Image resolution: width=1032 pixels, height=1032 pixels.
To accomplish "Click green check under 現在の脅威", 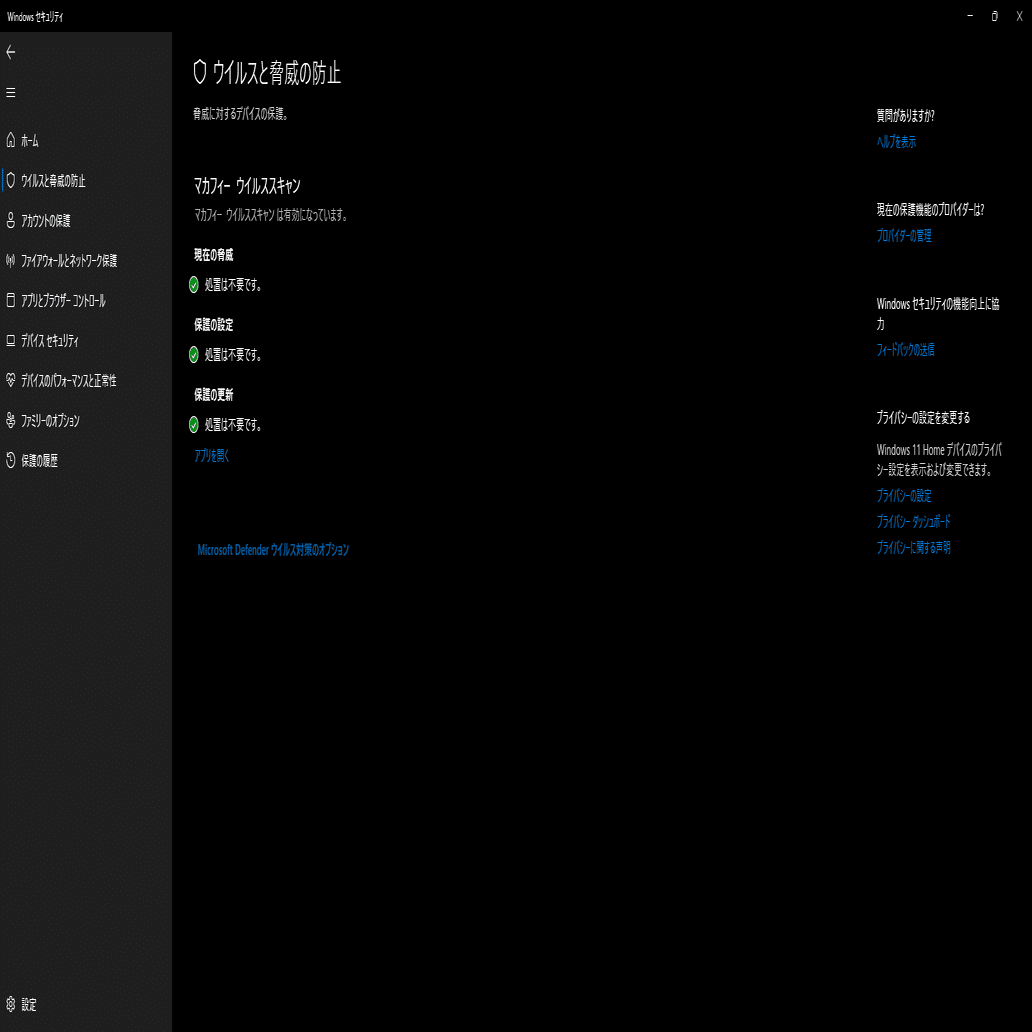I will pyautogui.click(x=194, y=285).
